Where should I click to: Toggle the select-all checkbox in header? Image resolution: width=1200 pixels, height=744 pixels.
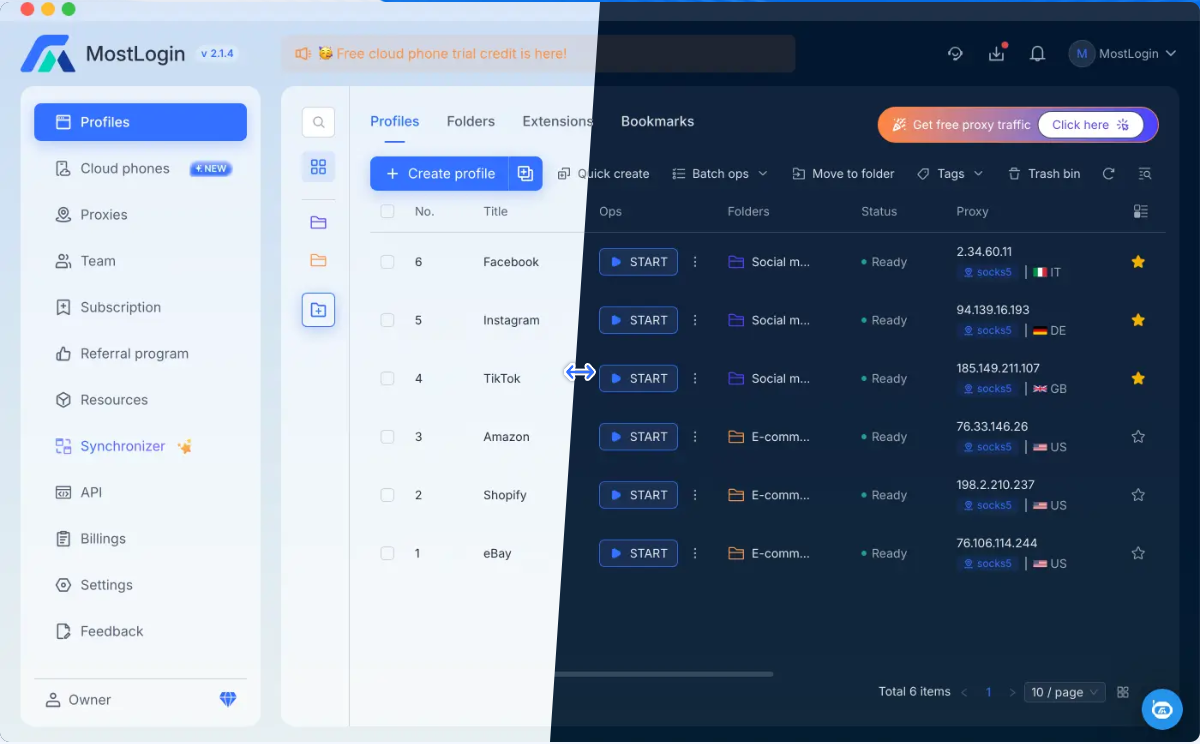point(388,211)
